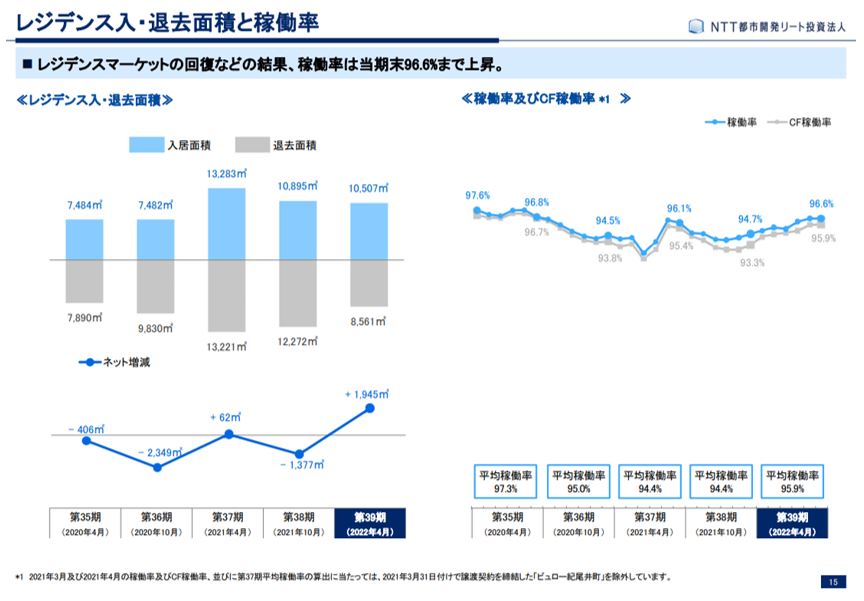Viewport: 864px width, 601px height.
Task: Click the 13,283㎡ blue move-in bar
Action: [227, 223]
